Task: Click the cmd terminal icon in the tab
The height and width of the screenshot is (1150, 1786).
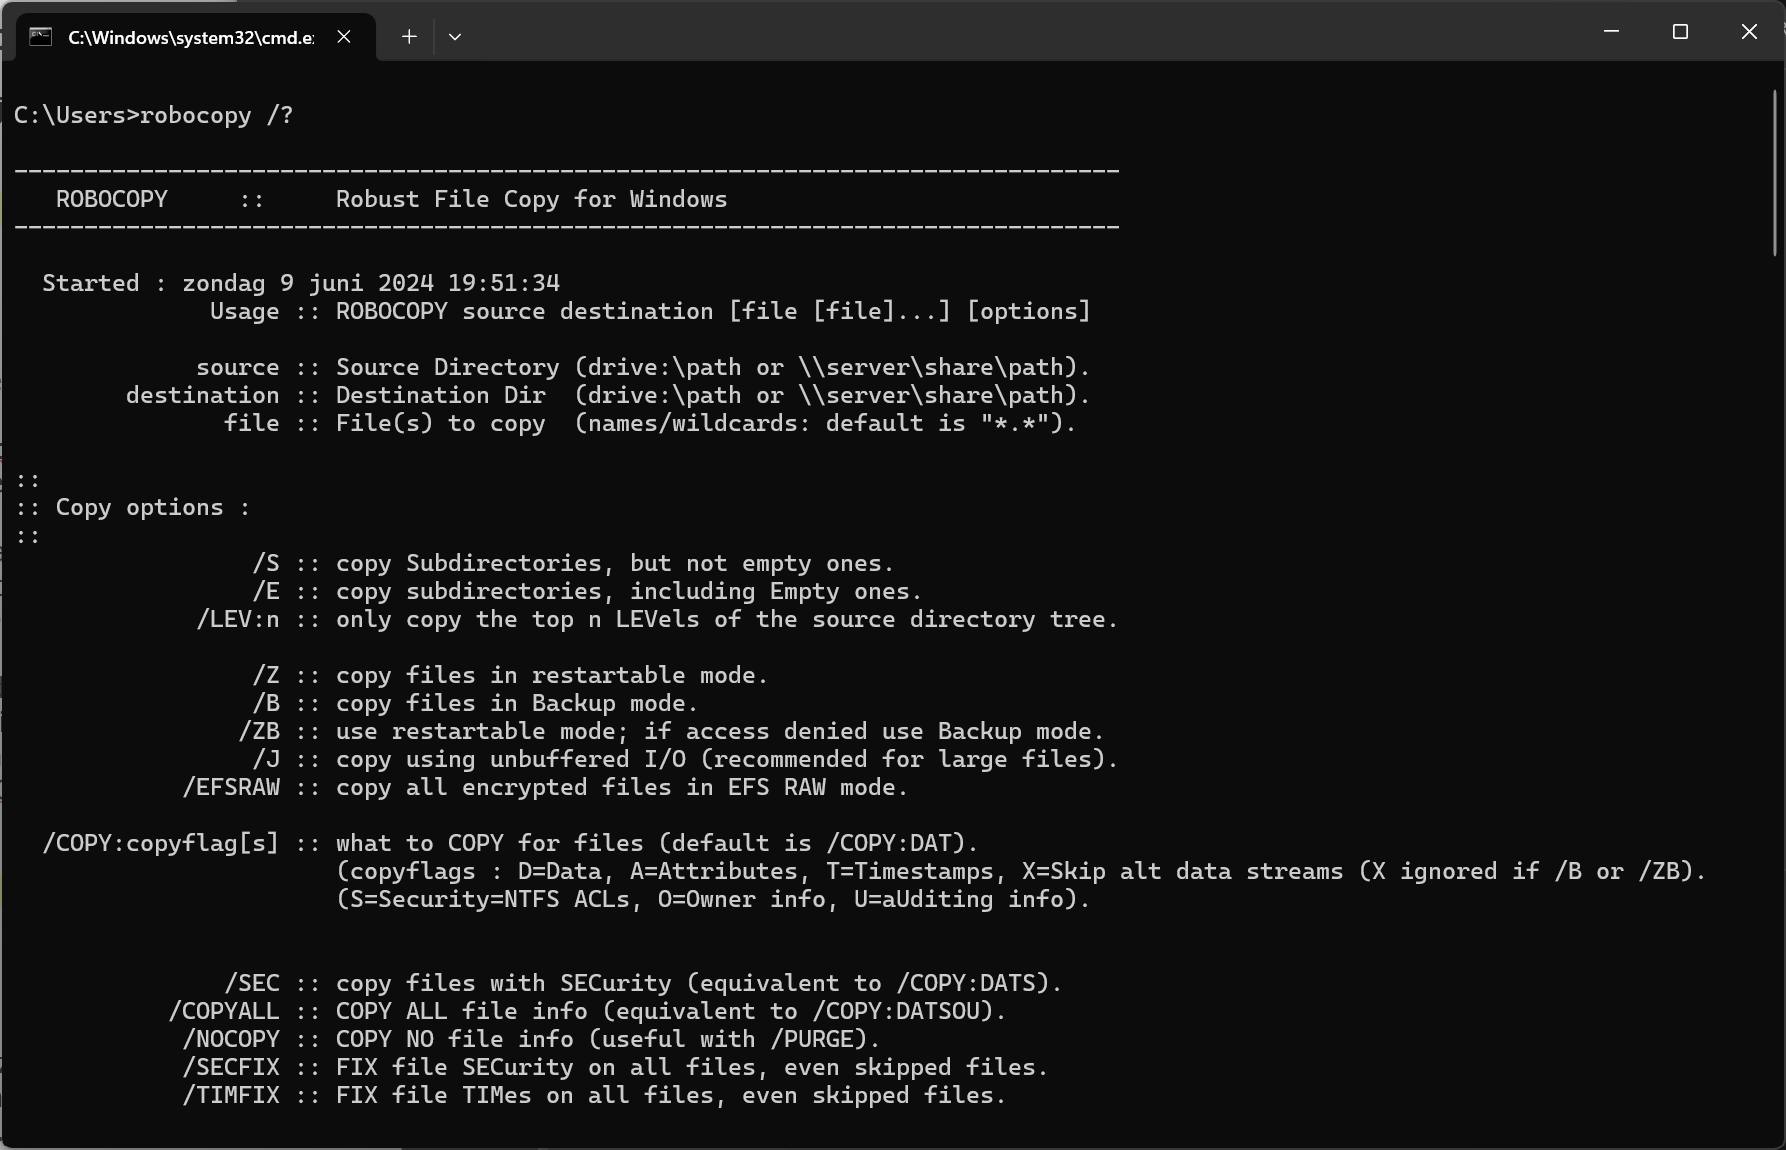Action: [x=40, y=37]
